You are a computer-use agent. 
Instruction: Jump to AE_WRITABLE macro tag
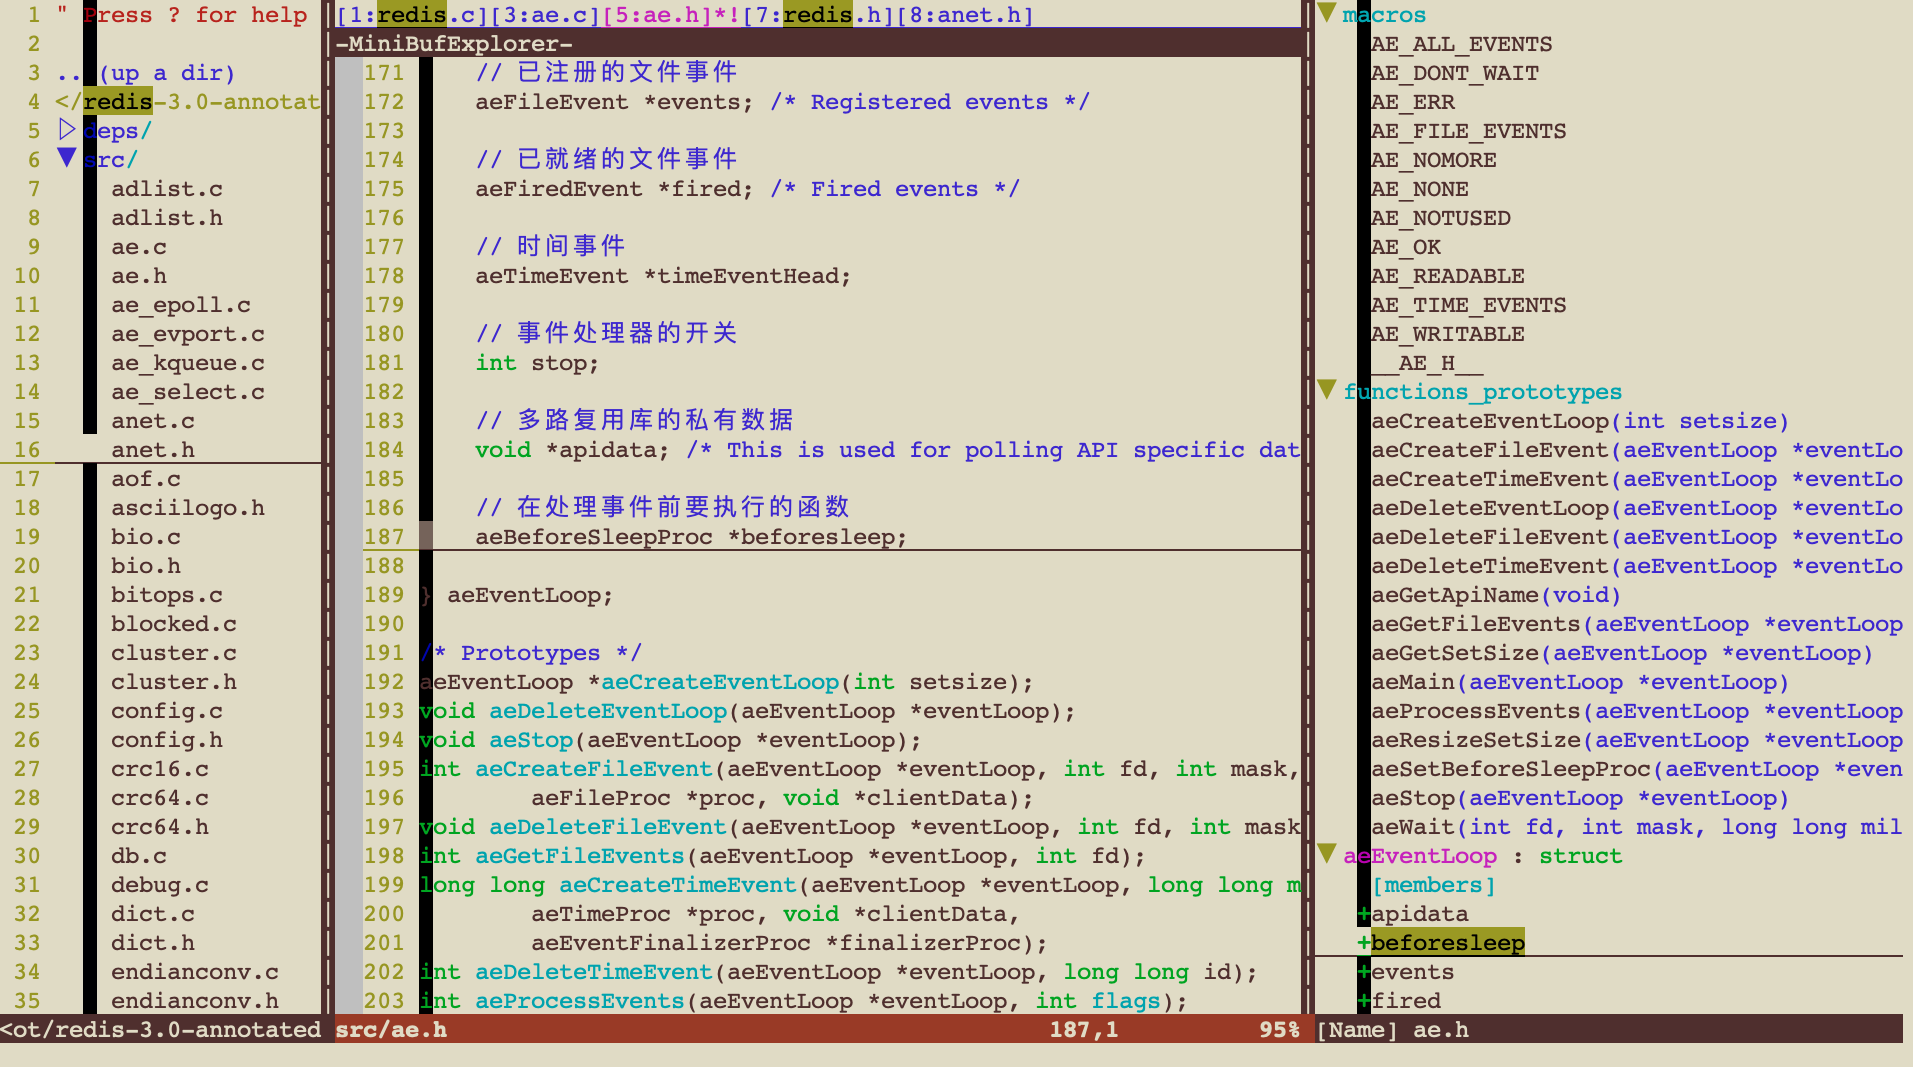click(1448, 334)
